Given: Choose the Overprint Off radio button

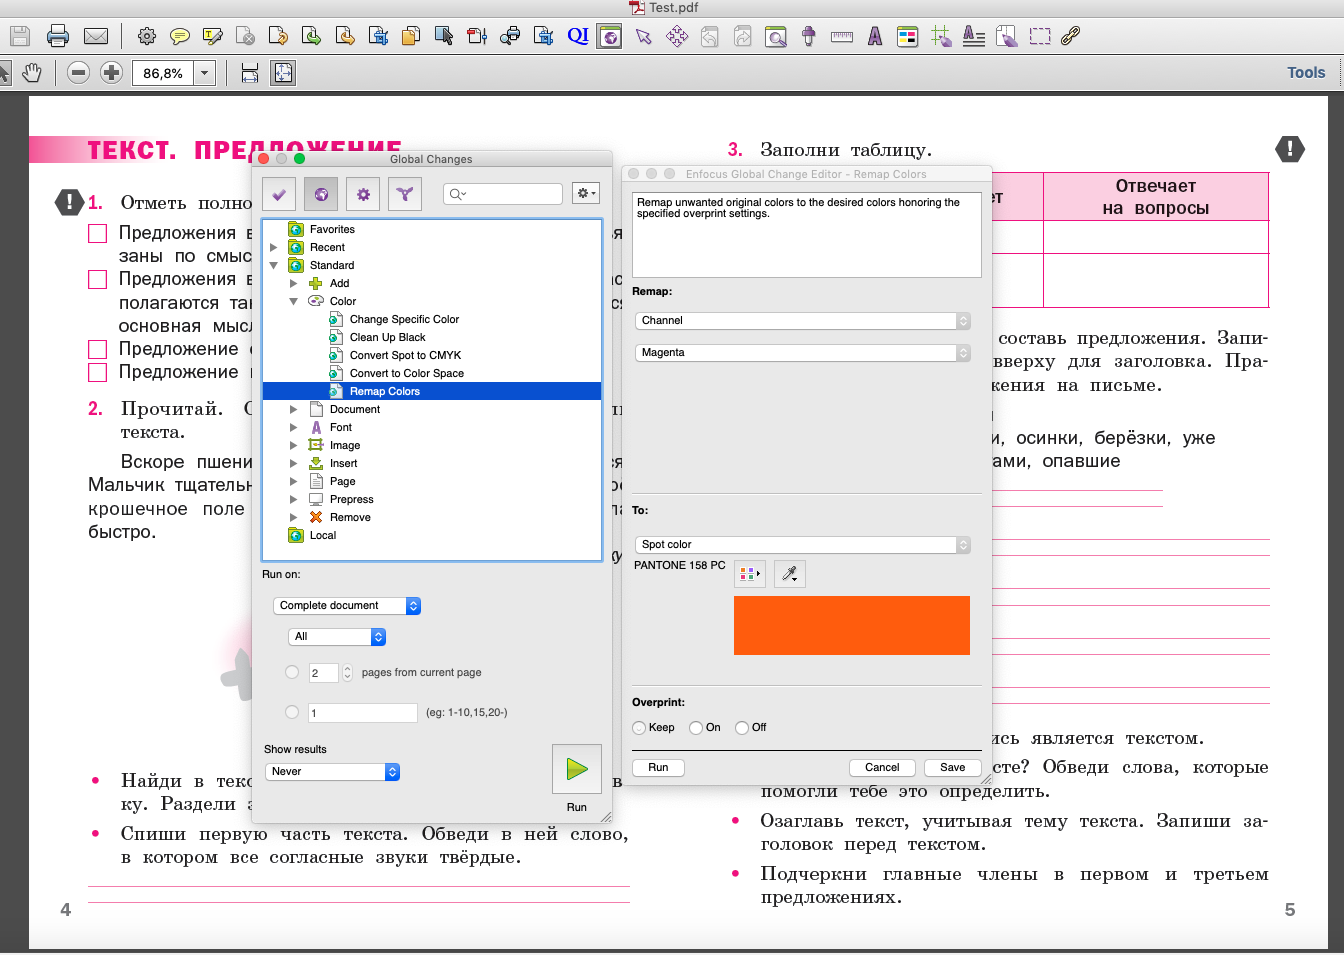Looking at the screenshot, I should tap(742, 728).
